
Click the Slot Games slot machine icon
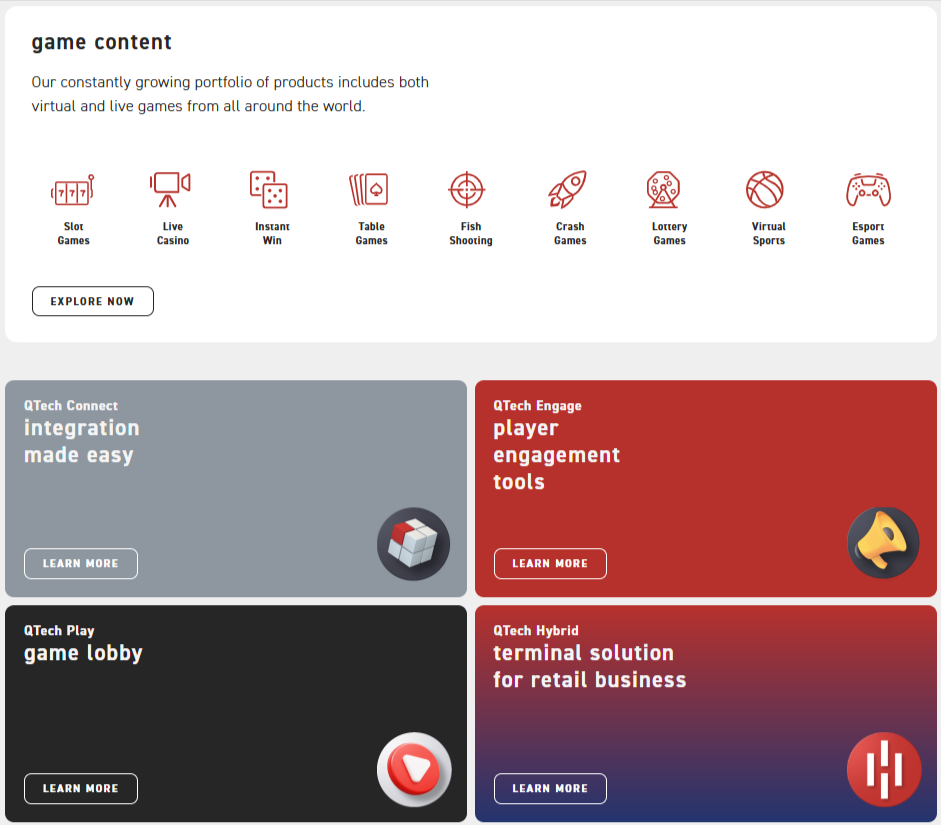[73, 190]
